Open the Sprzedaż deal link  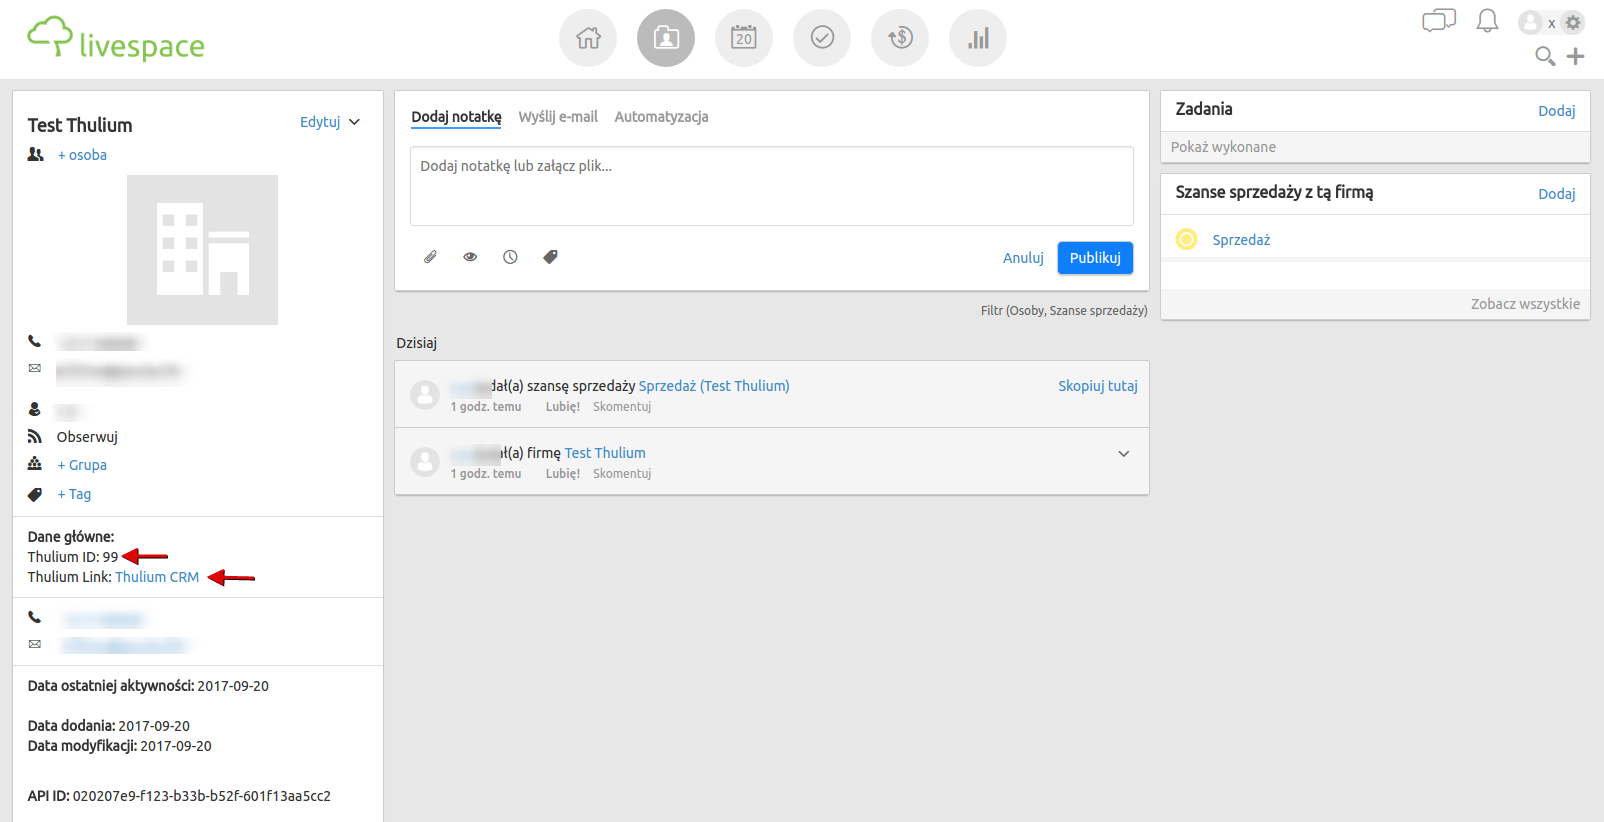[1241, 240]
